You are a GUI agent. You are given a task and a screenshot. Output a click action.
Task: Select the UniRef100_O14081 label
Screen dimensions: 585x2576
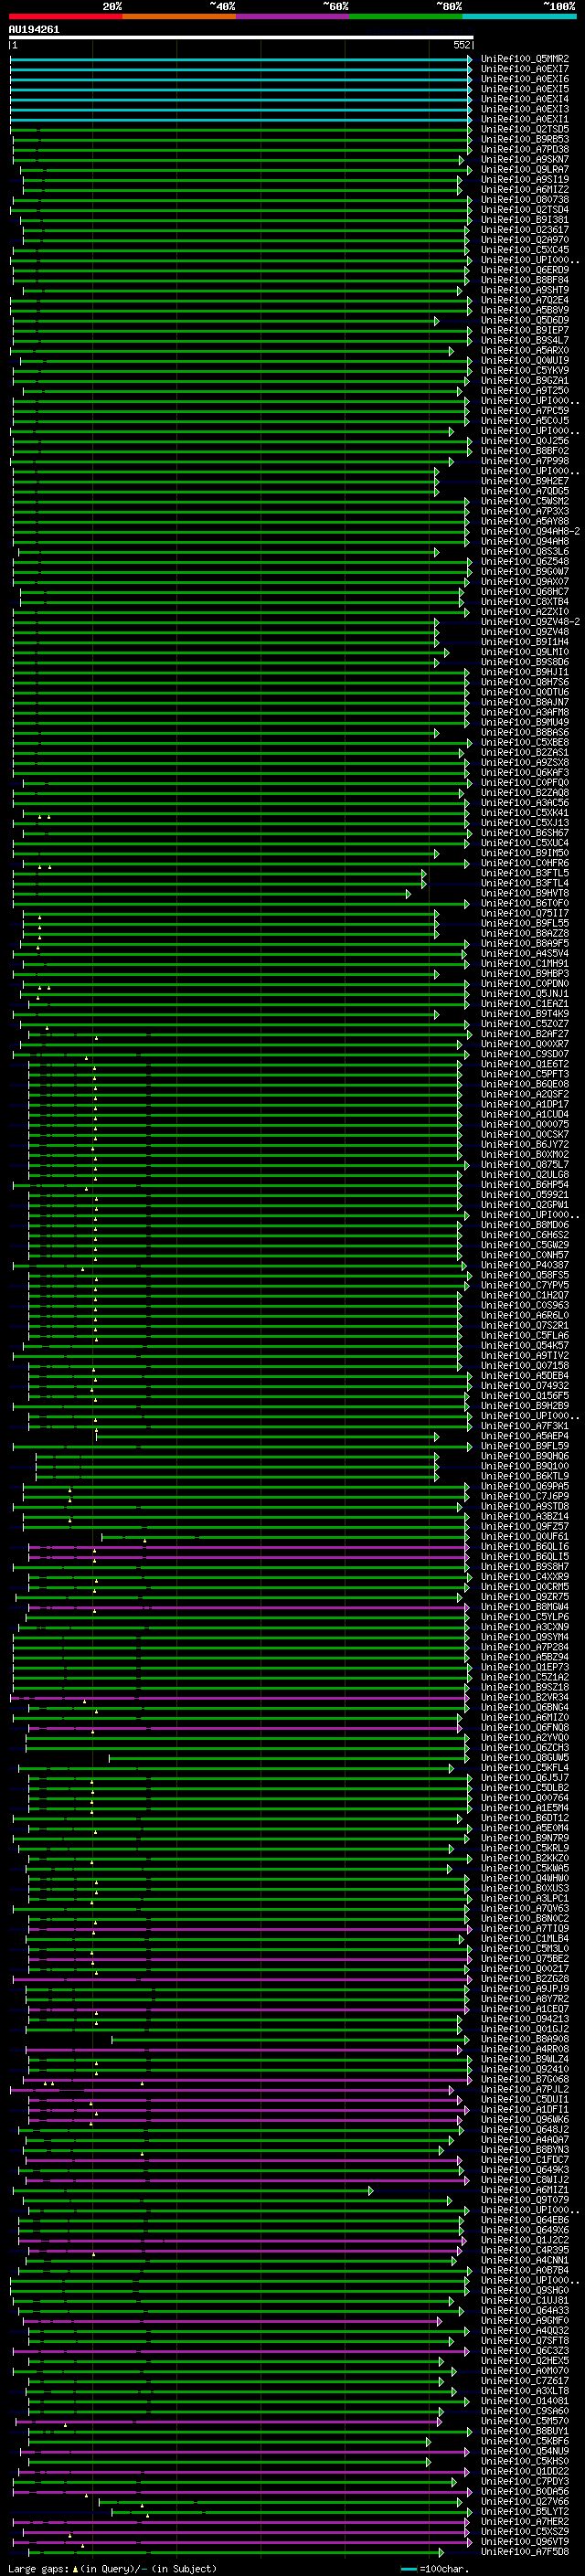click(x=525, y=2401)
